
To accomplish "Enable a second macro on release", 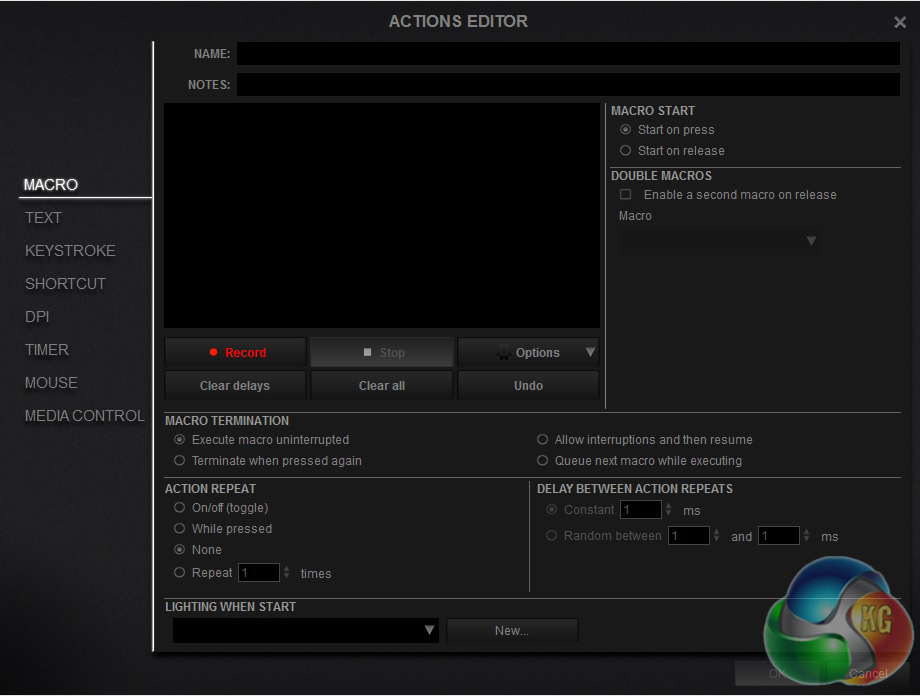I will pos(626,195).
